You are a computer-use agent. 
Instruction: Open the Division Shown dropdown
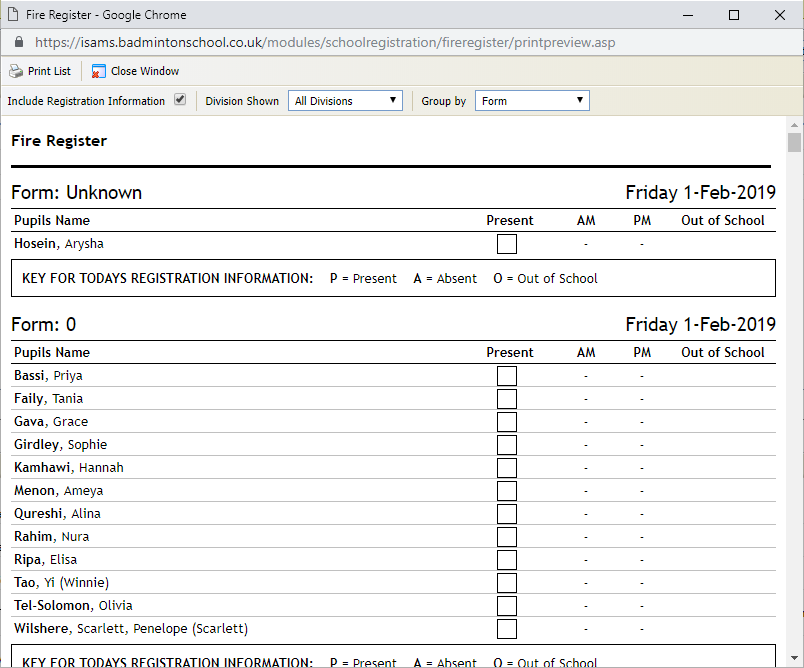click(345, 101)
